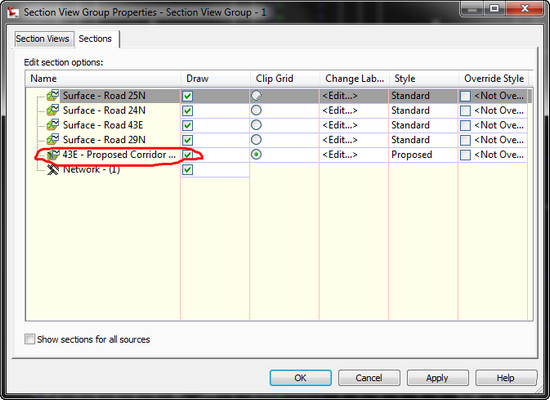This screenshot has width=550, height=400.
Task: Enable Override Style checkbox for Road 24N
Action: click(x=465, y=111)
